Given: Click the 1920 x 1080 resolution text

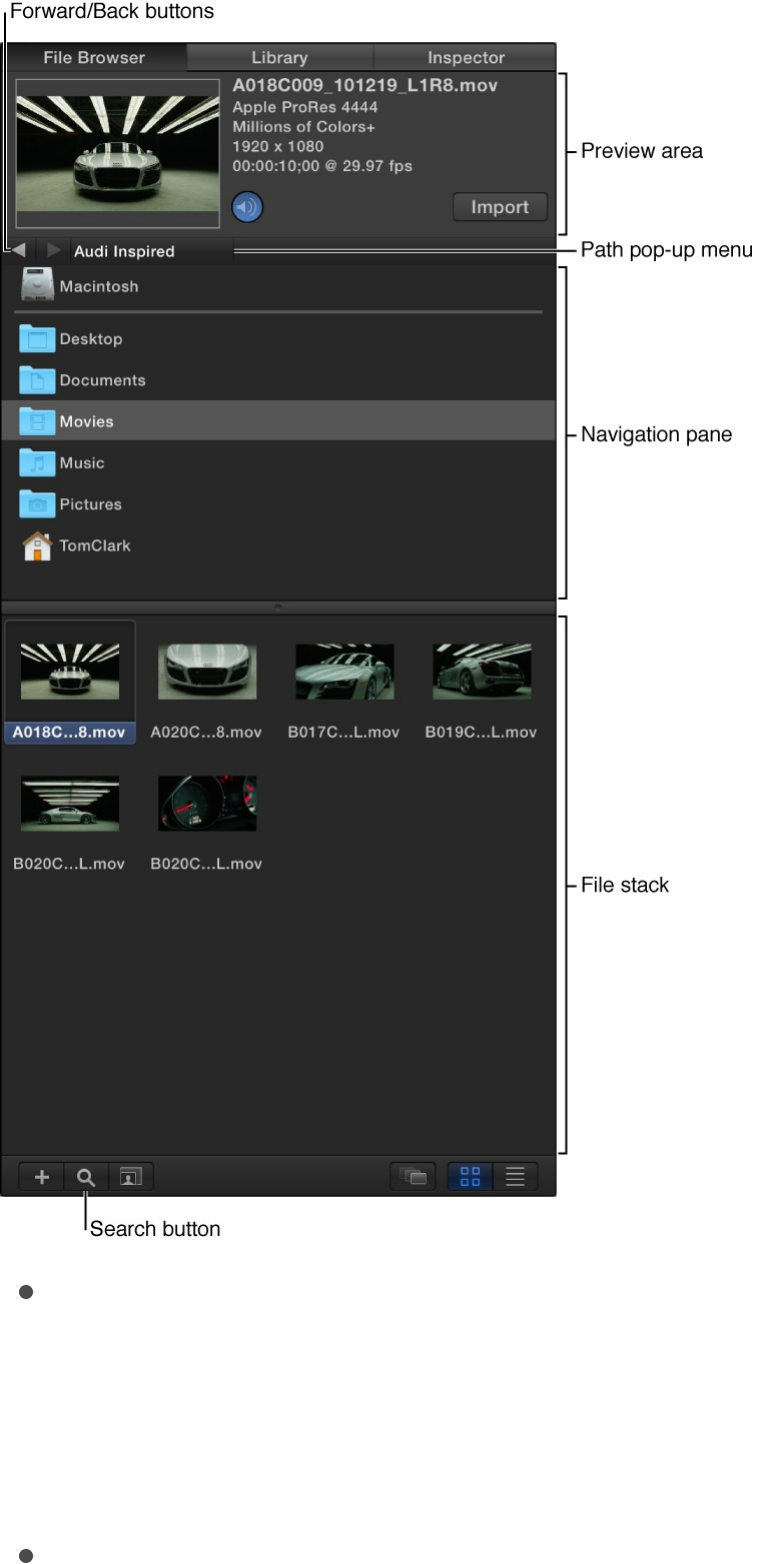Looking at the screenshot, I should point(278,146).
